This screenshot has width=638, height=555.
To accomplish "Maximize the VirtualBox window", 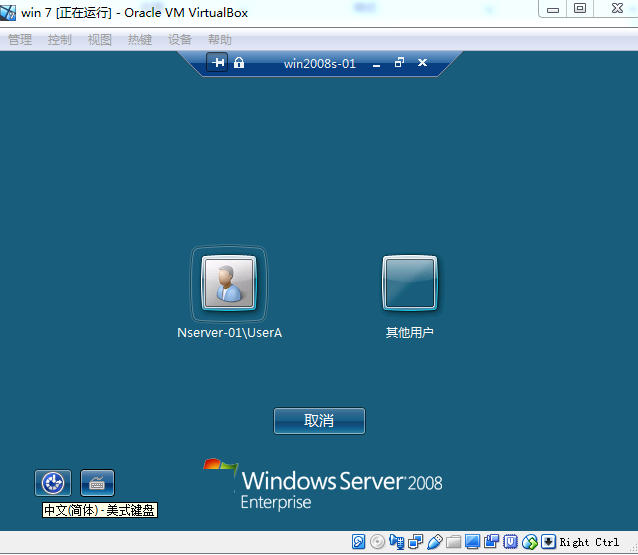I will pos(580,8).
